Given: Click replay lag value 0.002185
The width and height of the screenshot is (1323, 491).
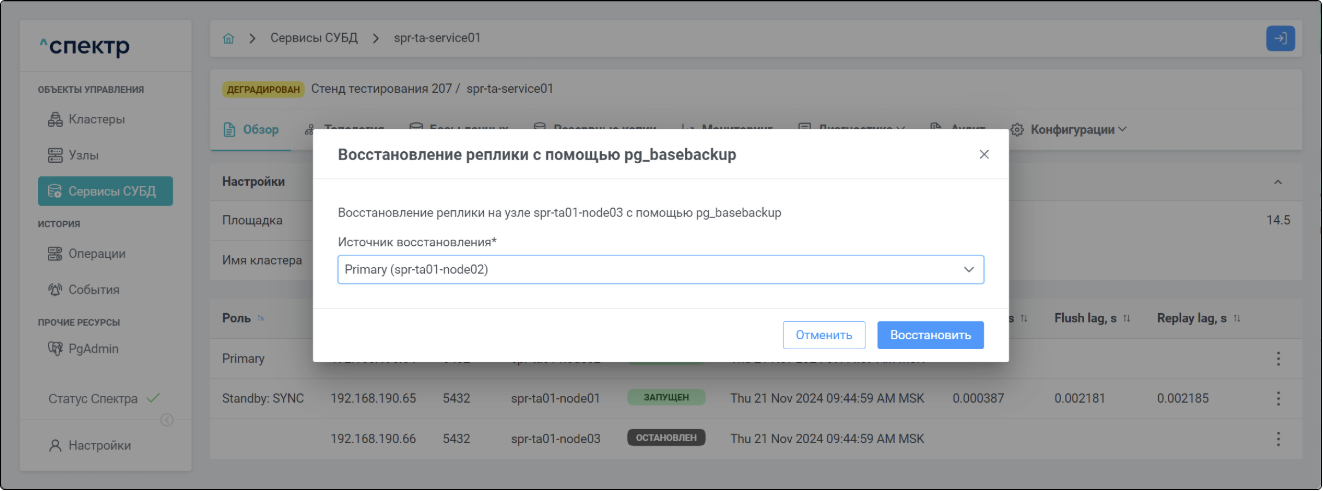Looking at the screenshot, I should click(1183, 398).
